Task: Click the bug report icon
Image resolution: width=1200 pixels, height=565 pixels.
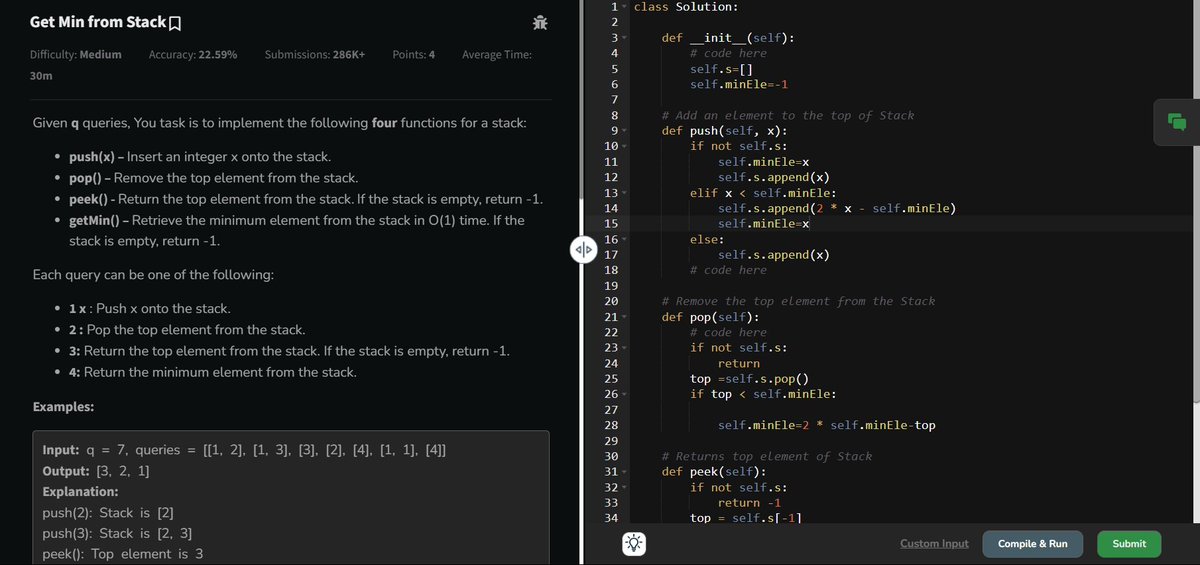Action: [x=540, y=22]
